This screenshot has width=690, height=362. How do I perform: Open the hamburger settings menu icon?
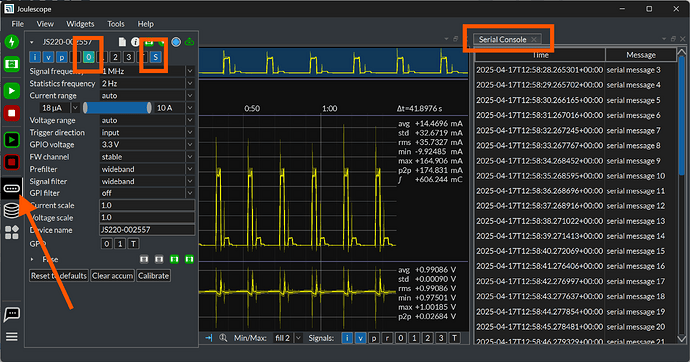[x=12, y=337]
